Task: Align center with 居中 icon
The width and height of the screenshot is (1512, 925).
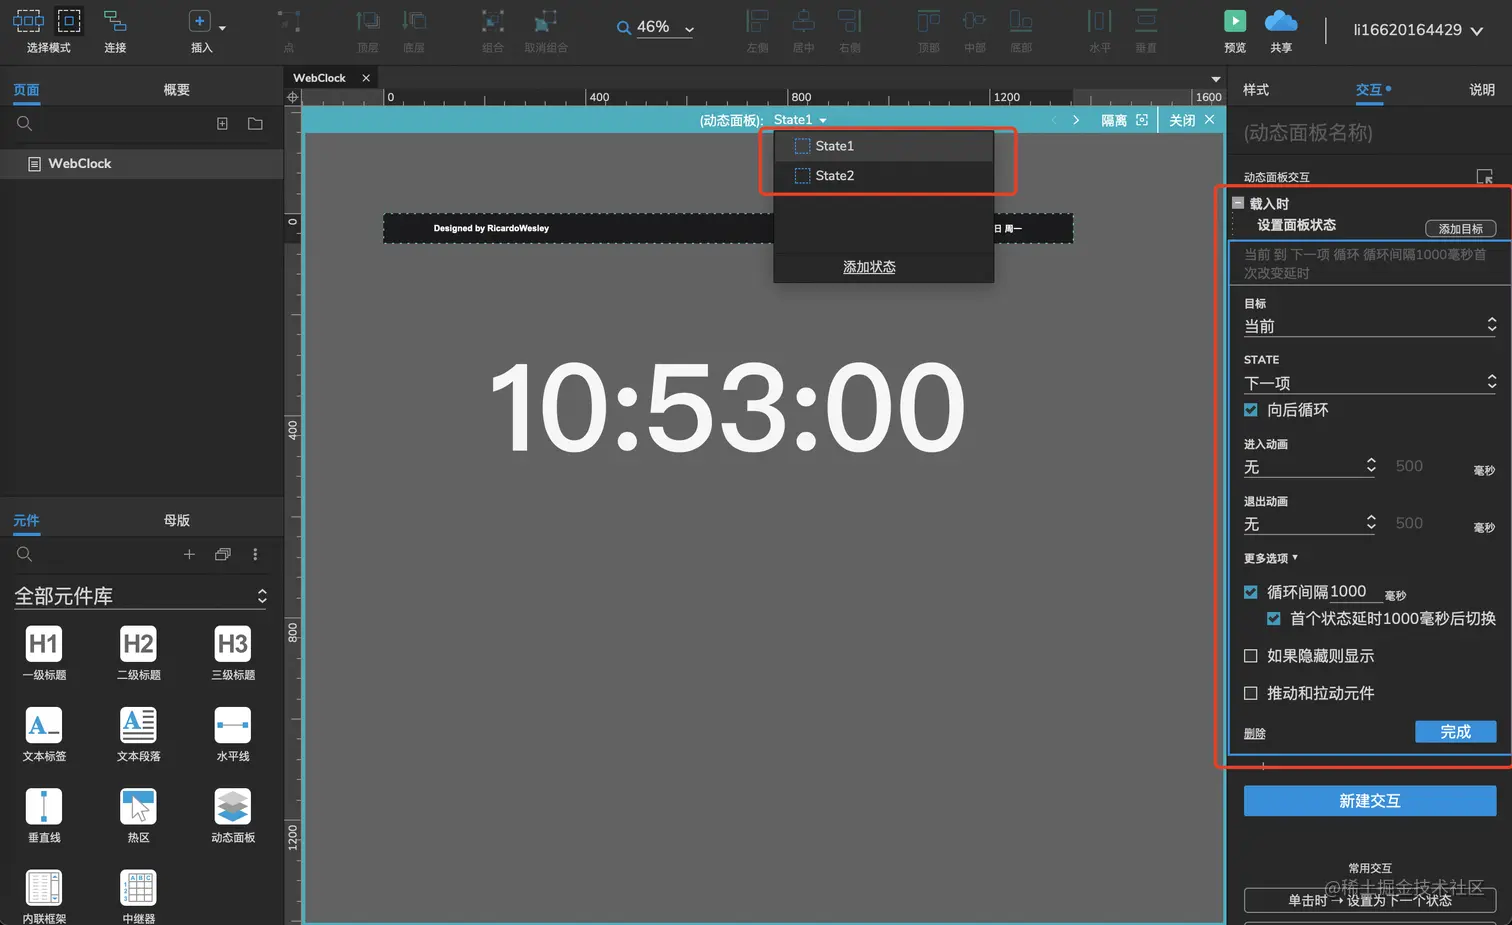Action: click(x=803, y=21)
